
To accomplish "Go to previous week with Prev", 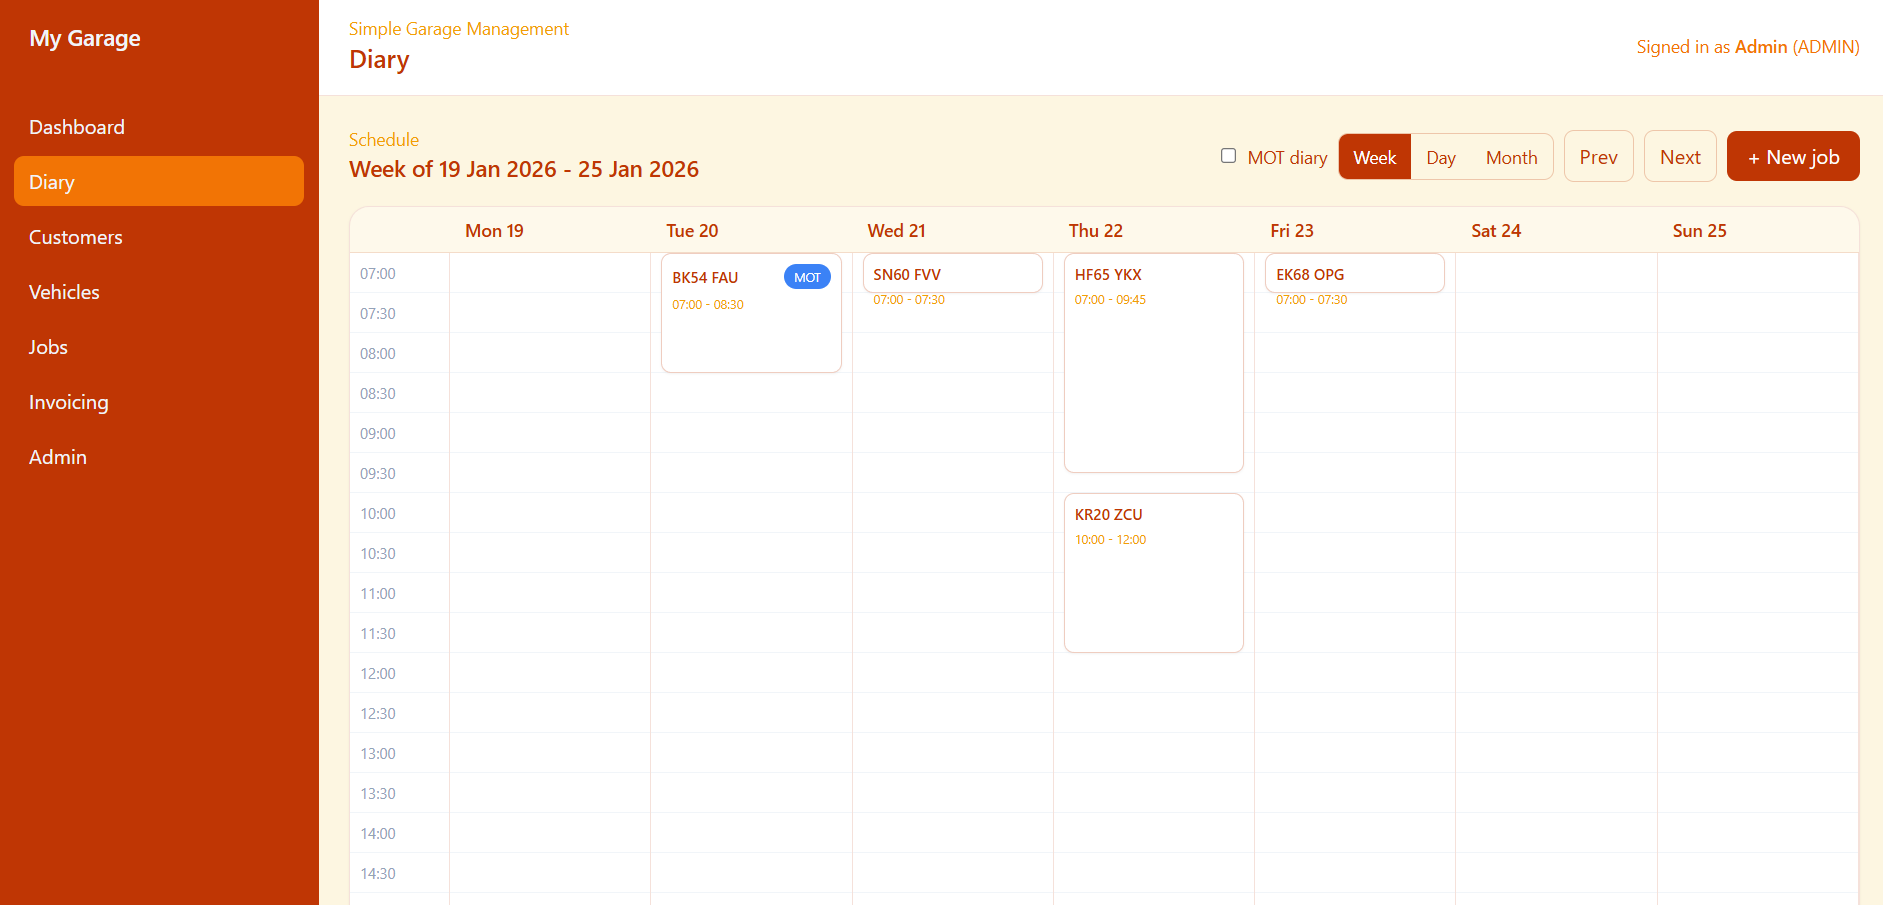I will [1598, 157].
